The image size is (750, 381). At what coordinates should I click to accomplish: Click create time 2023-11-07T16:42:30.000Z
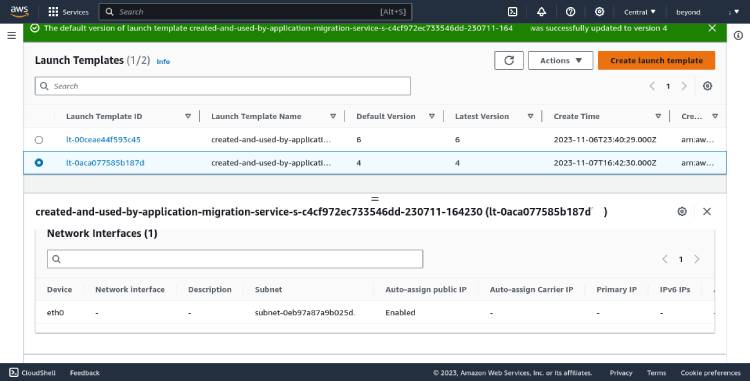(605, 163)
